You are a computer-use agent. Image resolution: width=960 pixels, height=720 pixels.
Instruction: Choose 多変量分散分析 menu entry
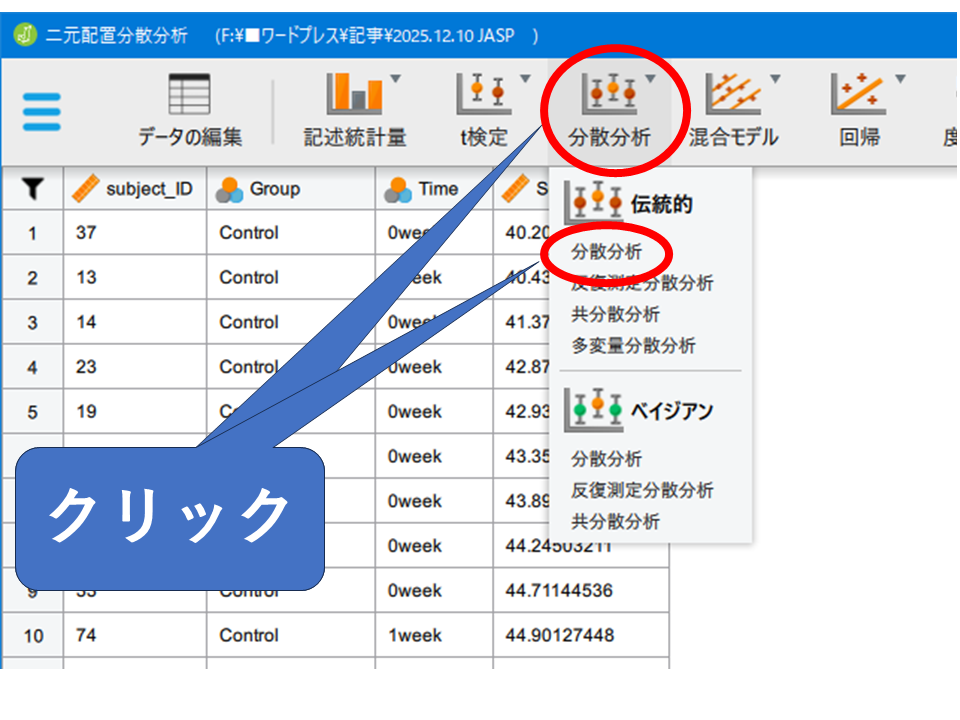633,346
